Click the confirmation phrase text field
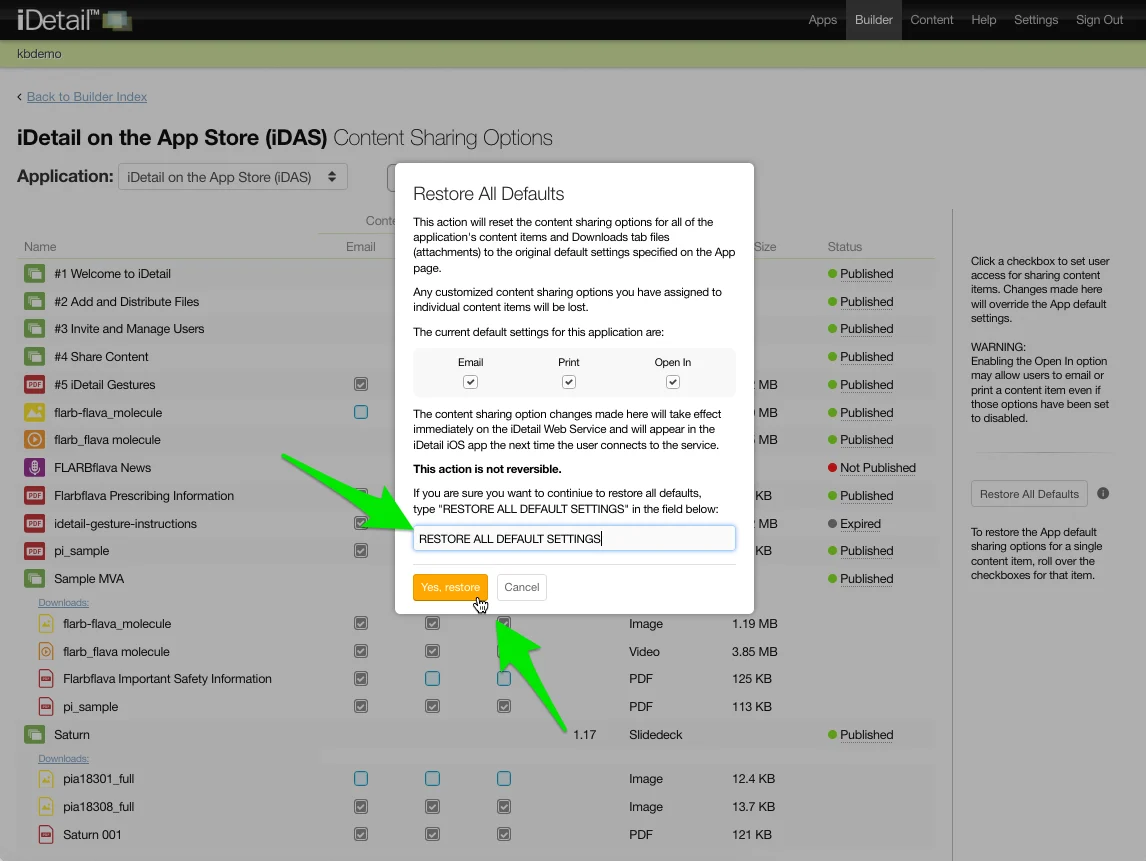 [x=574, y=539]
